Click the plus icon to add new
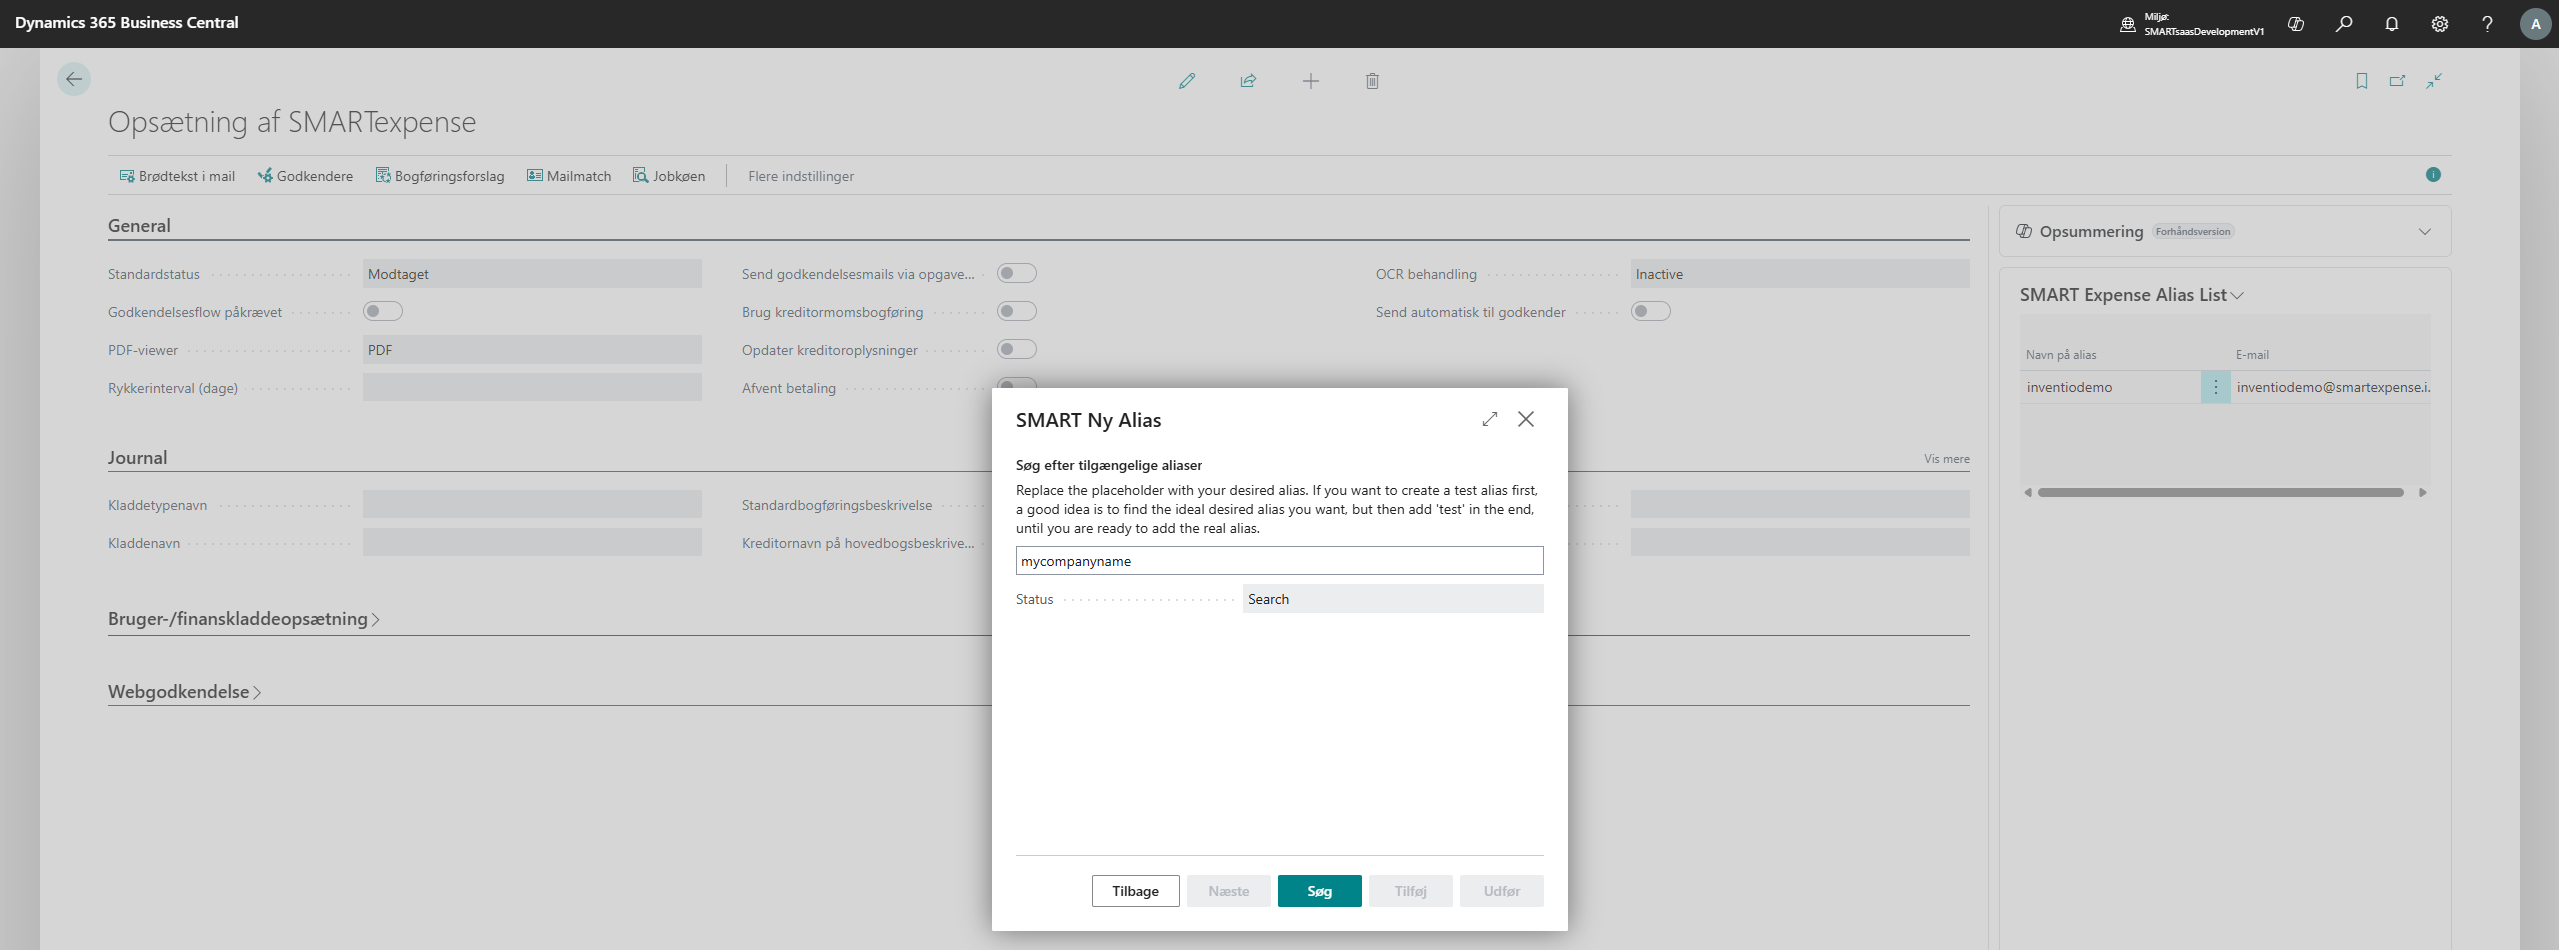2559x950 pixels. pos(1310,81)
